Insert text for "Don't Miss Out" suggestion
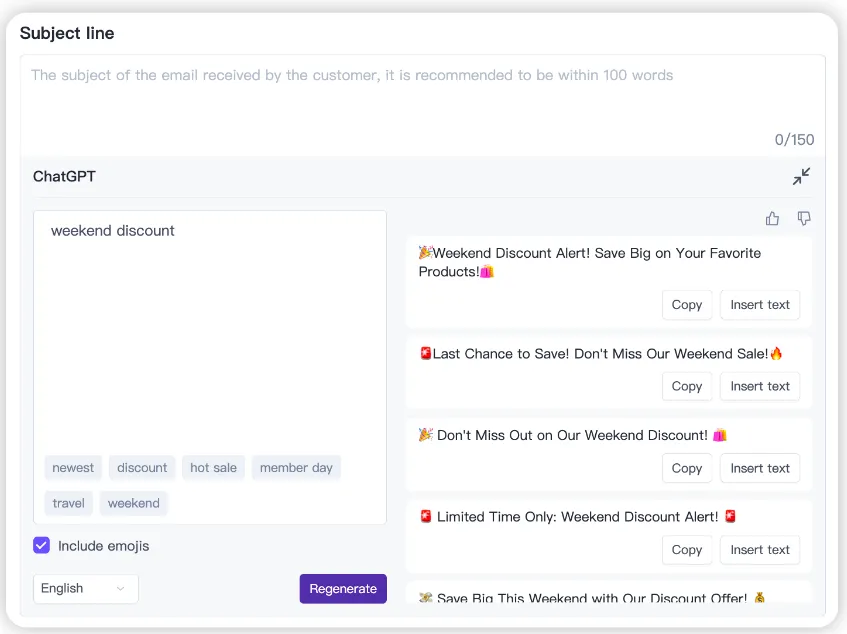Image resolution: width=847 pixels, height=634 pixels. pyautogui.click(x=759, y=468)
